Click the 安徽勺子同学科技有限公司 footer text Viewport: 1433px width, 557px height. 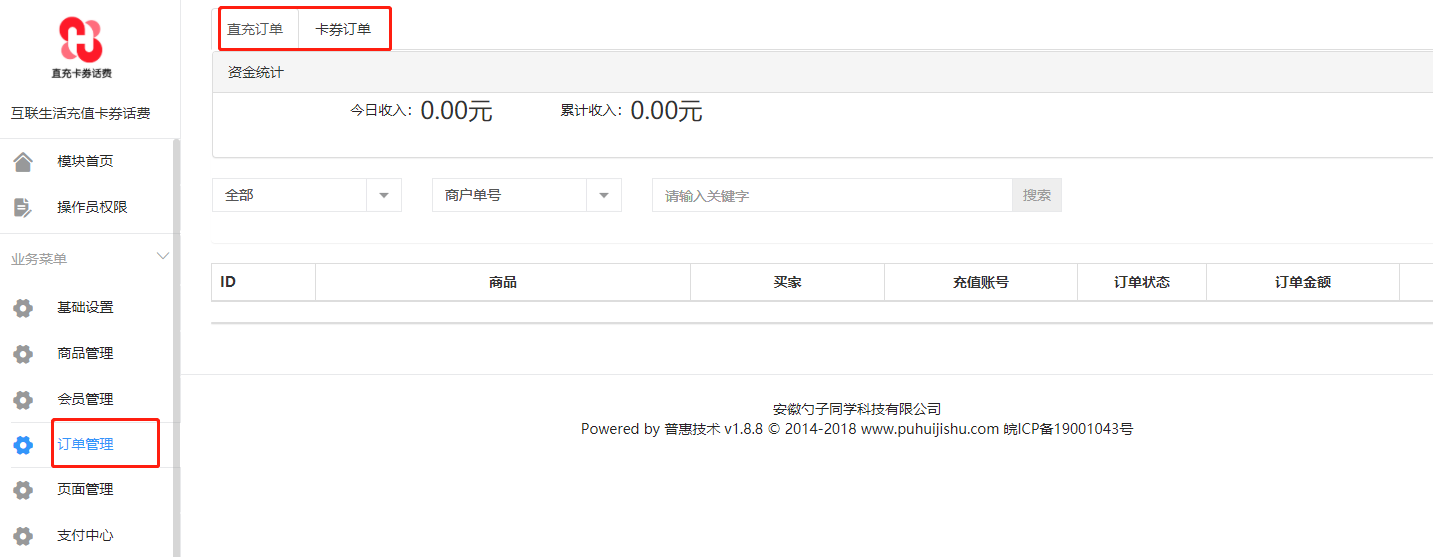(x=857, y=409)
